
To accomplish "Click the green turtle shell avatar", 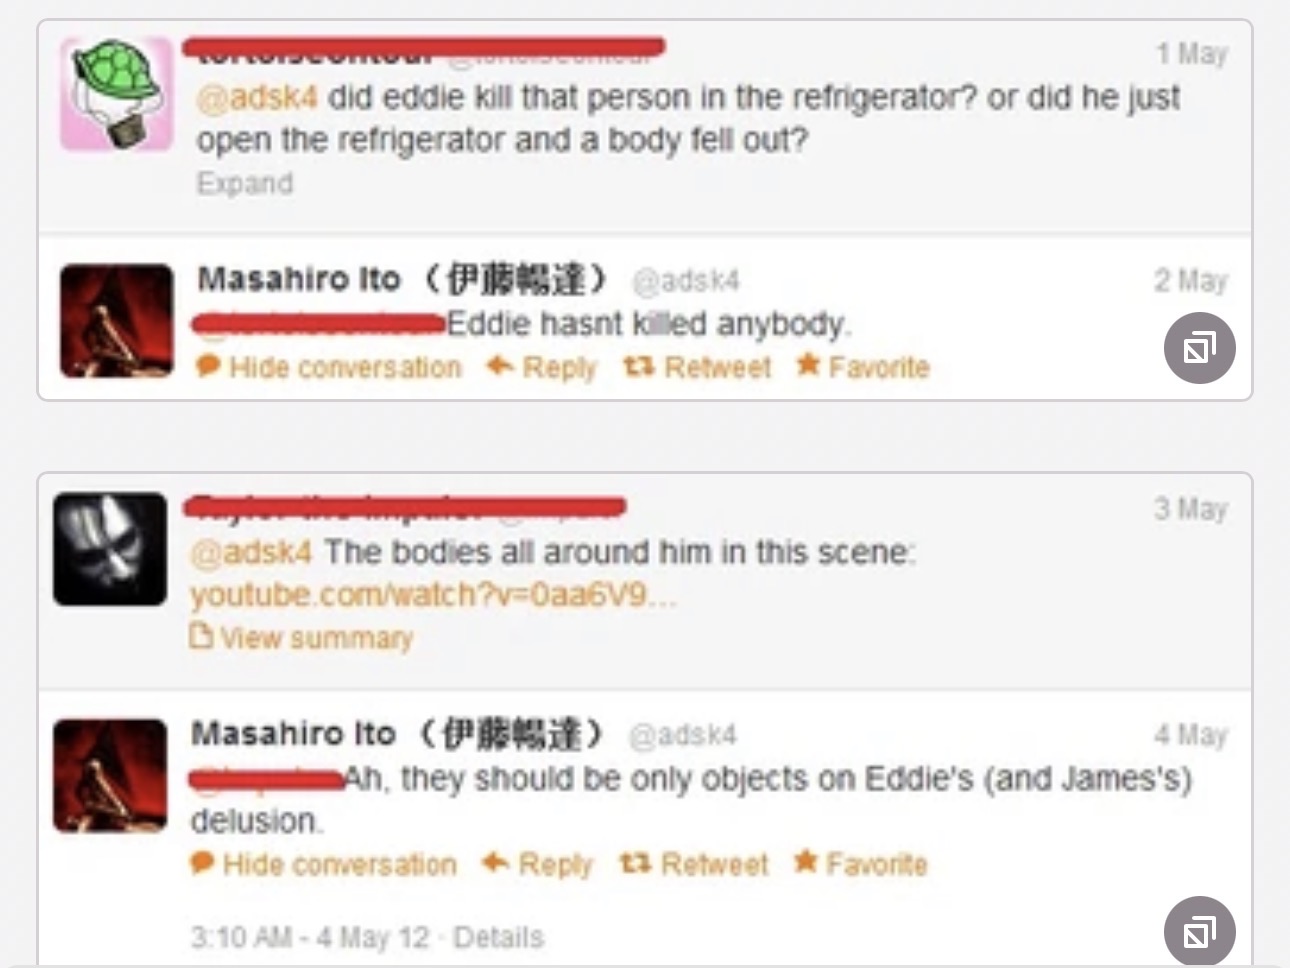I will pos(116,94).
